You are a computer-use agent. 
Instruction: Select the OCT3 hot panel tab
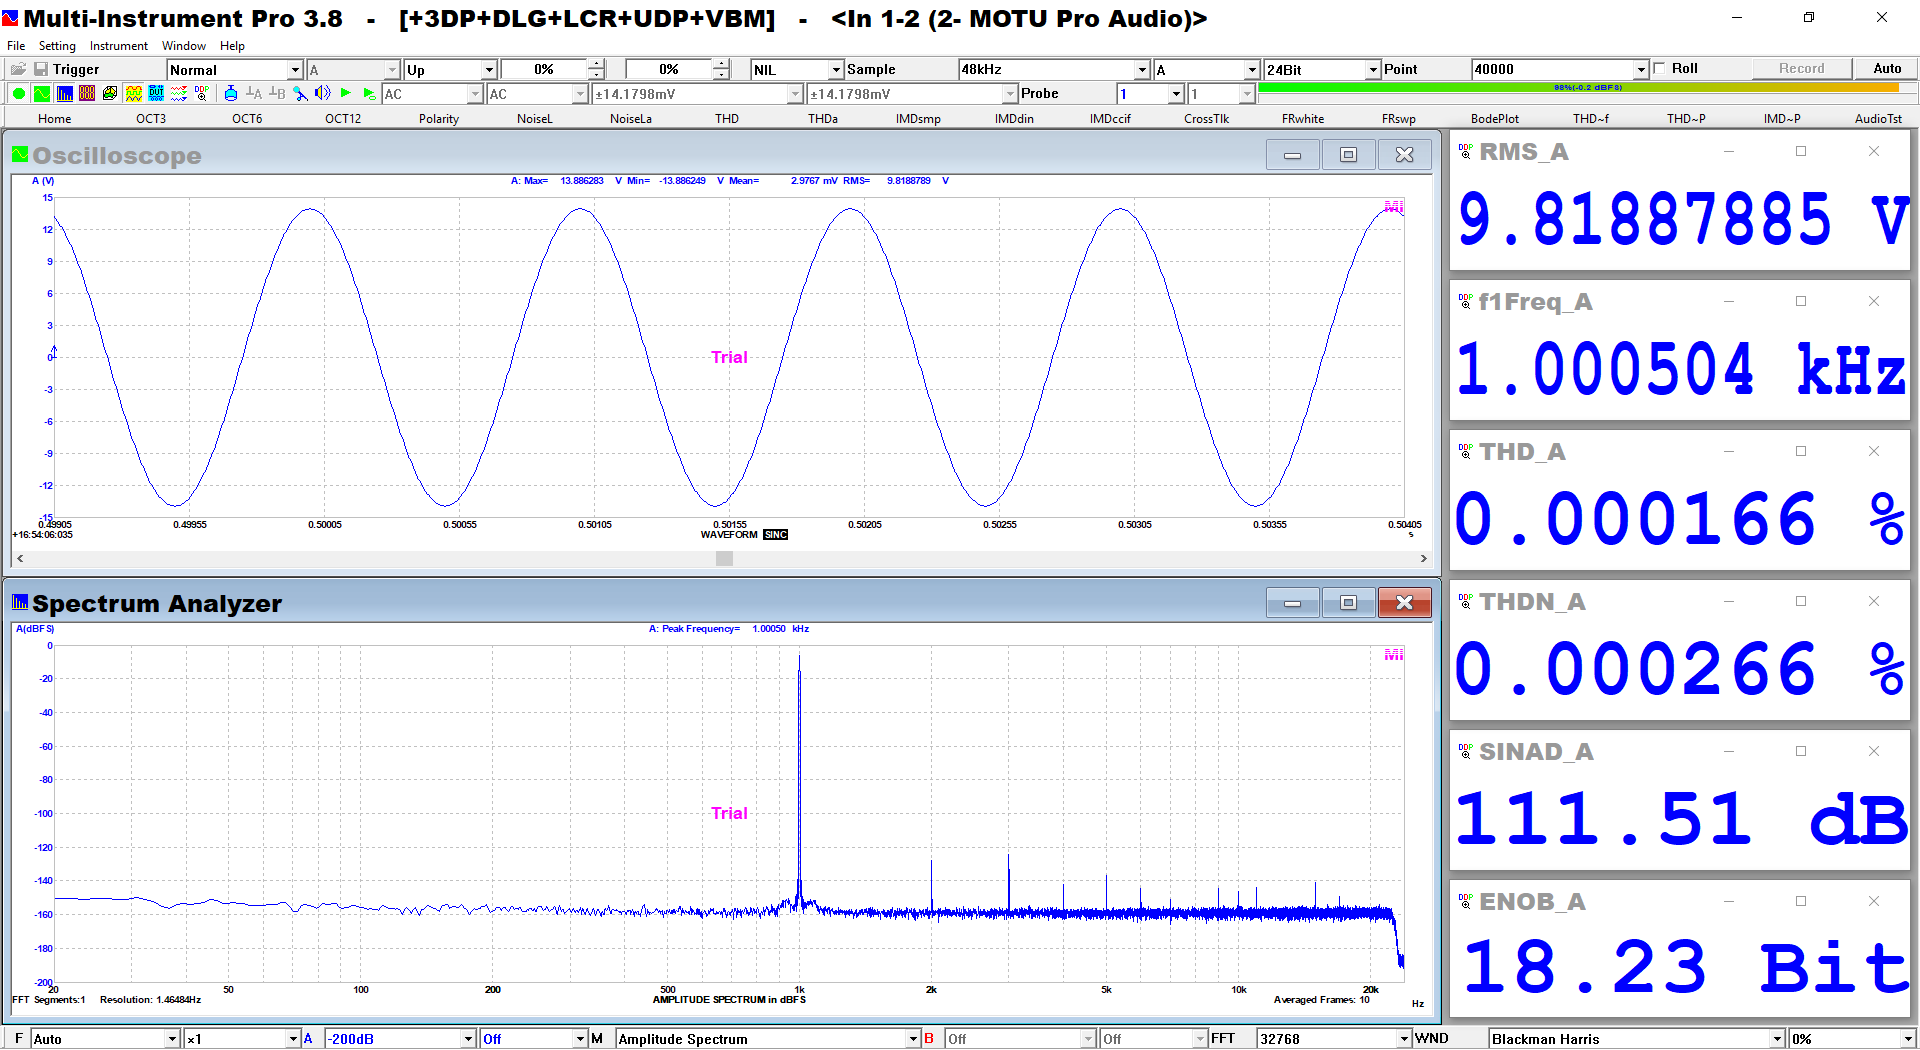point(151,118)
